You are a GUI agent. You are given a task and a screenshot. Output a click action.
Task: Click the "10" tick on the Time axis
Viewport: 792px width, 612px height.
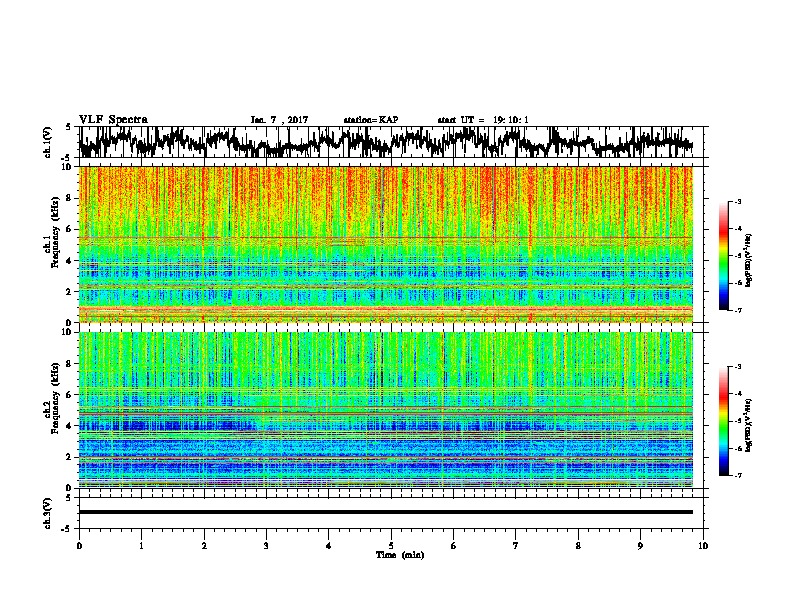(703, 546)
